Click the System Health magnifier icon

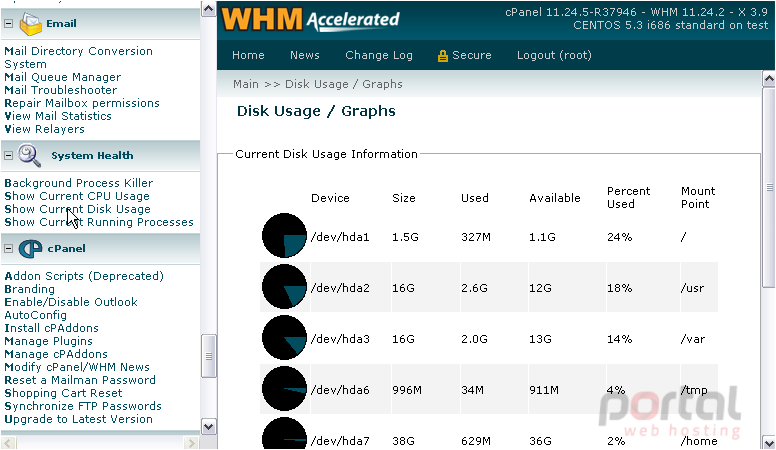coord(30,155)
